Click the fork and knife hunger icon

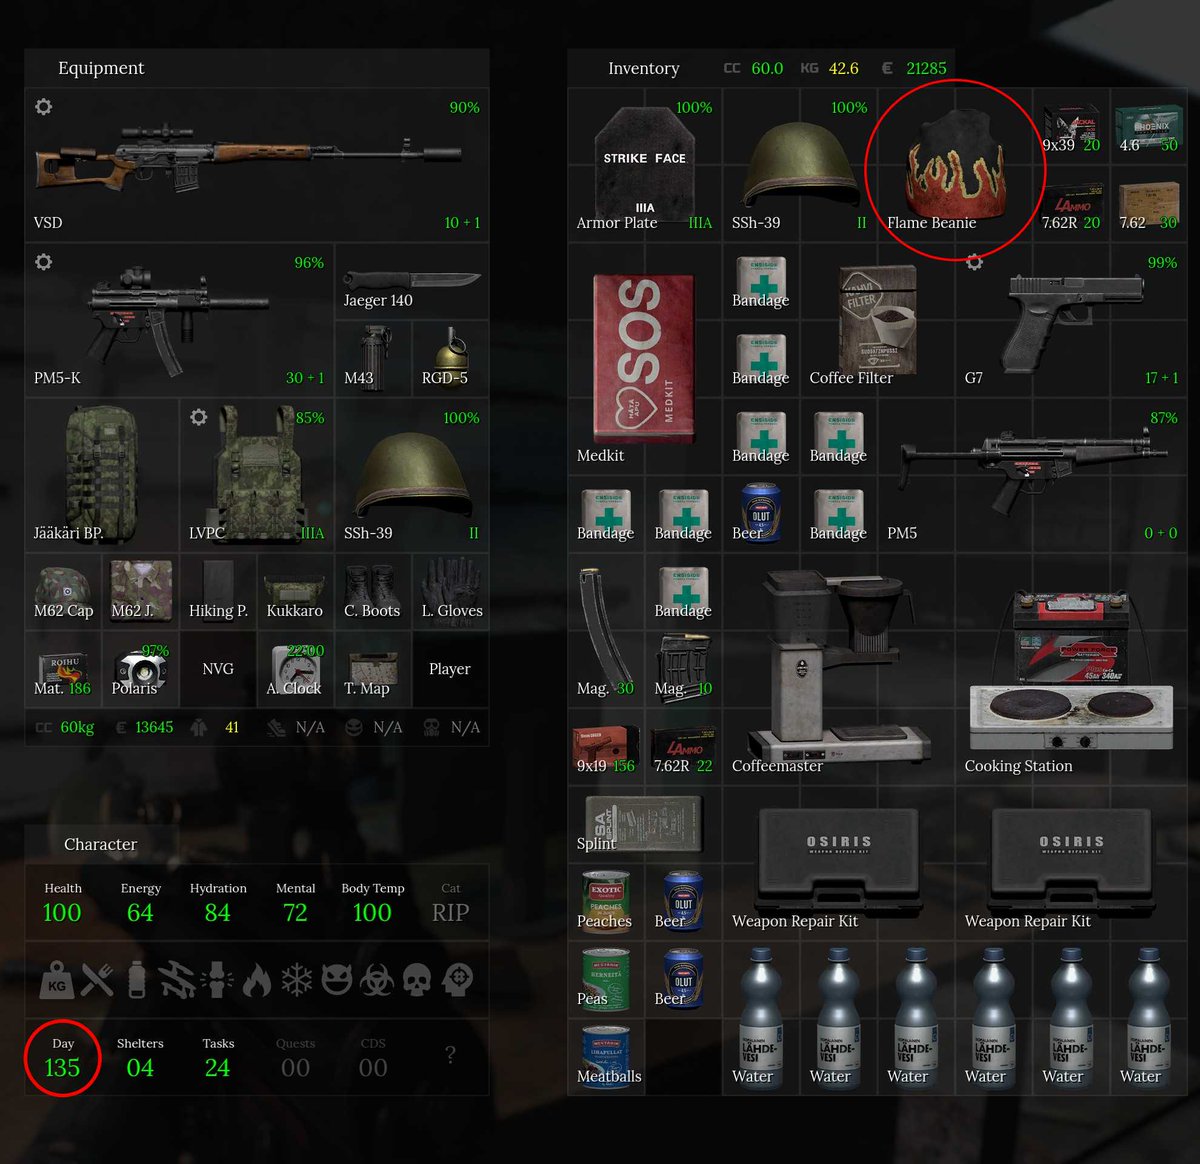[97, 980]
